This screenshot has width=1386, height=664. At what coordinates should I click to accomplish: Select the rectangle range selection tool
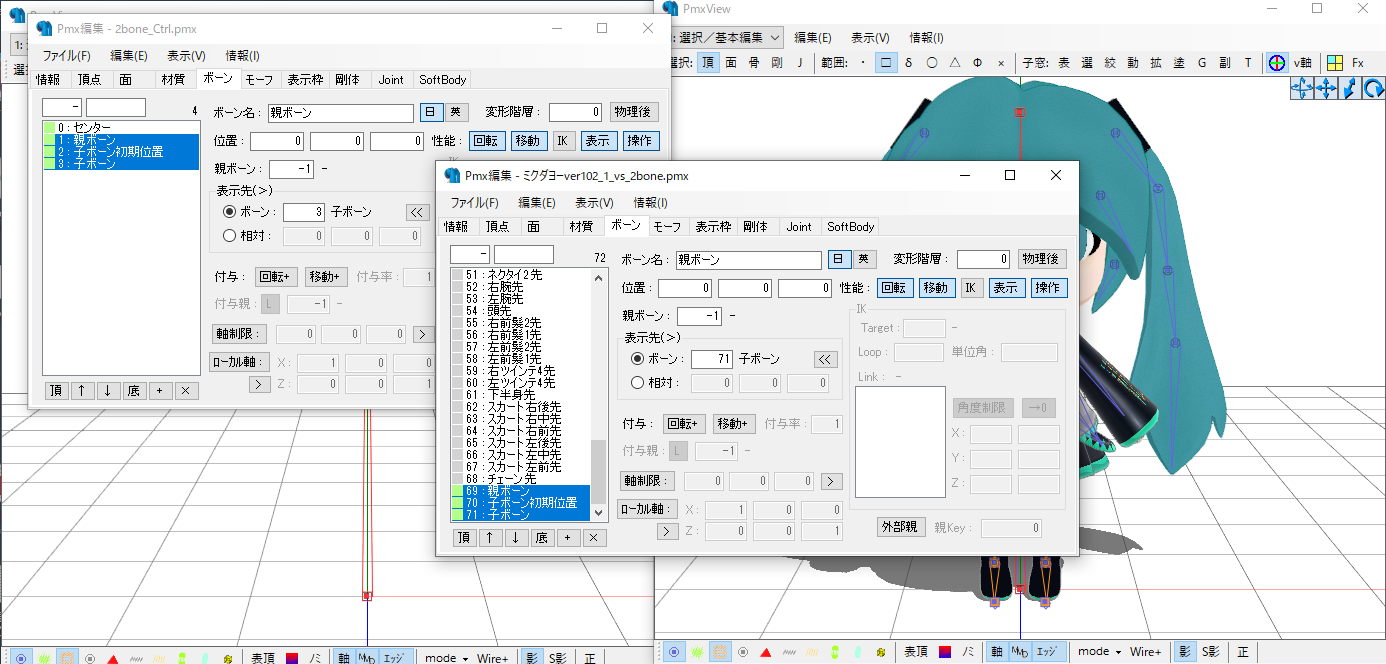(x=886, y=62)
